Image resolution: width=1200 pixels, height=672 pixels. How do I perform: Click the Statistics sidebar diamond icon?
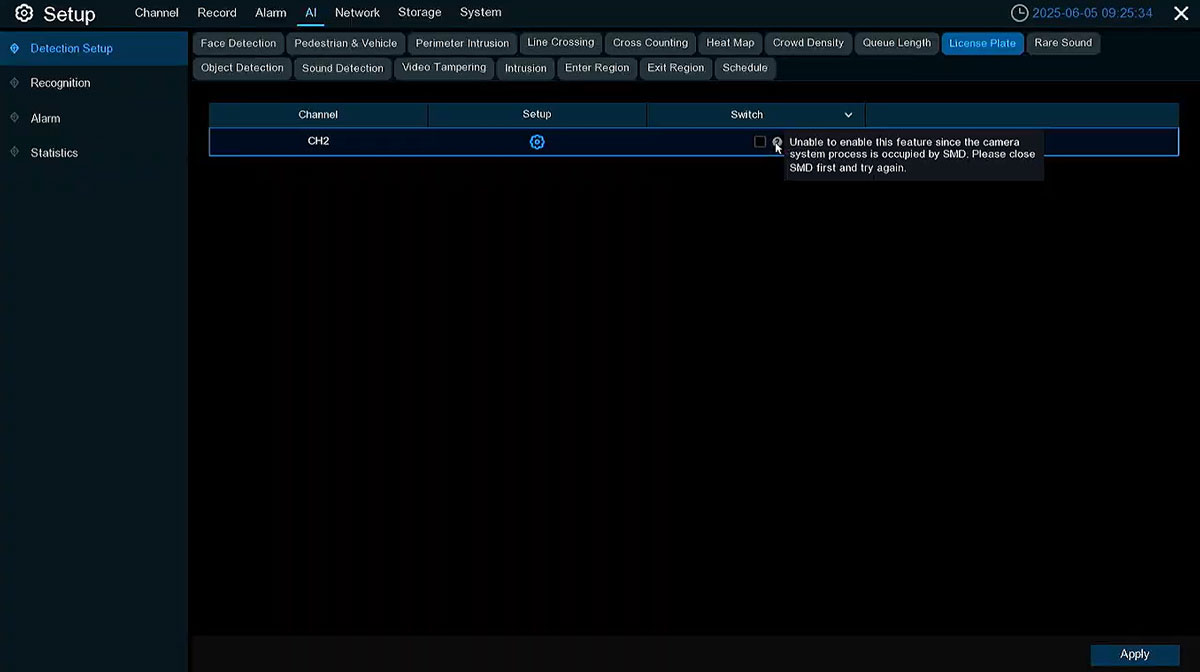pyautogui.click(x=15, y=153)
